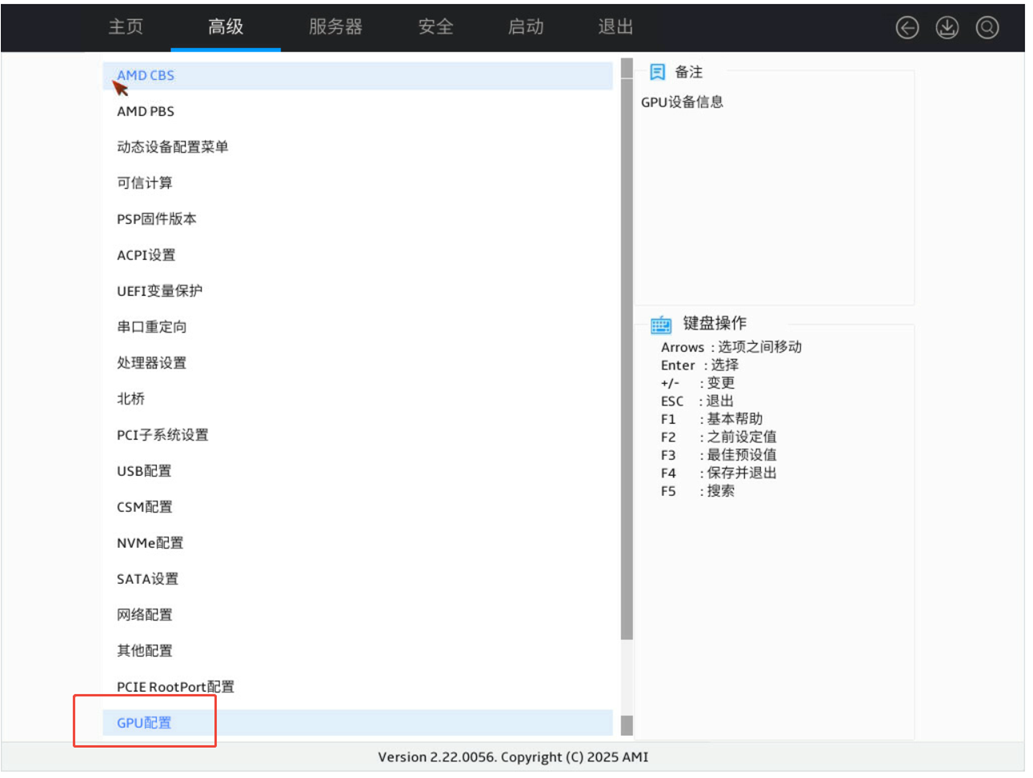The height and width of the screenshot is (778, 1033).
Task: Open the 退出 tab
Action: coord(615,27)
